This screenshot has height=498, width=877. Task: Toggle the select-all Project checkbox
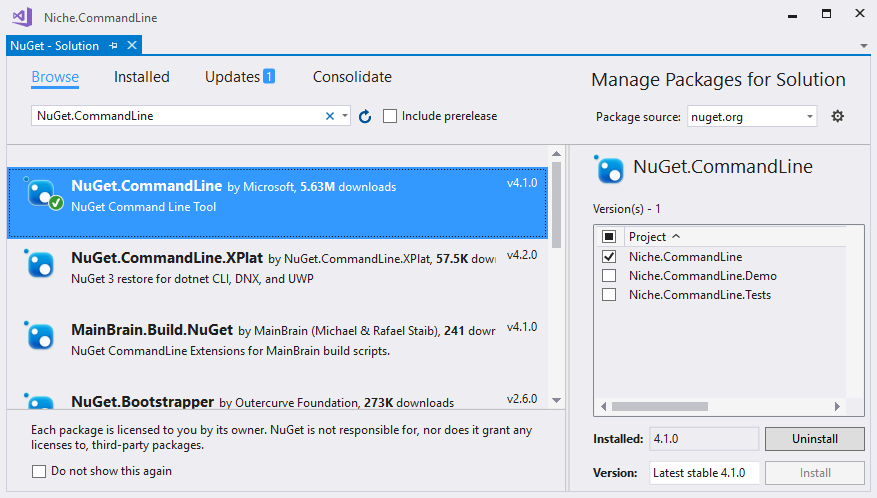click(609, 237)
